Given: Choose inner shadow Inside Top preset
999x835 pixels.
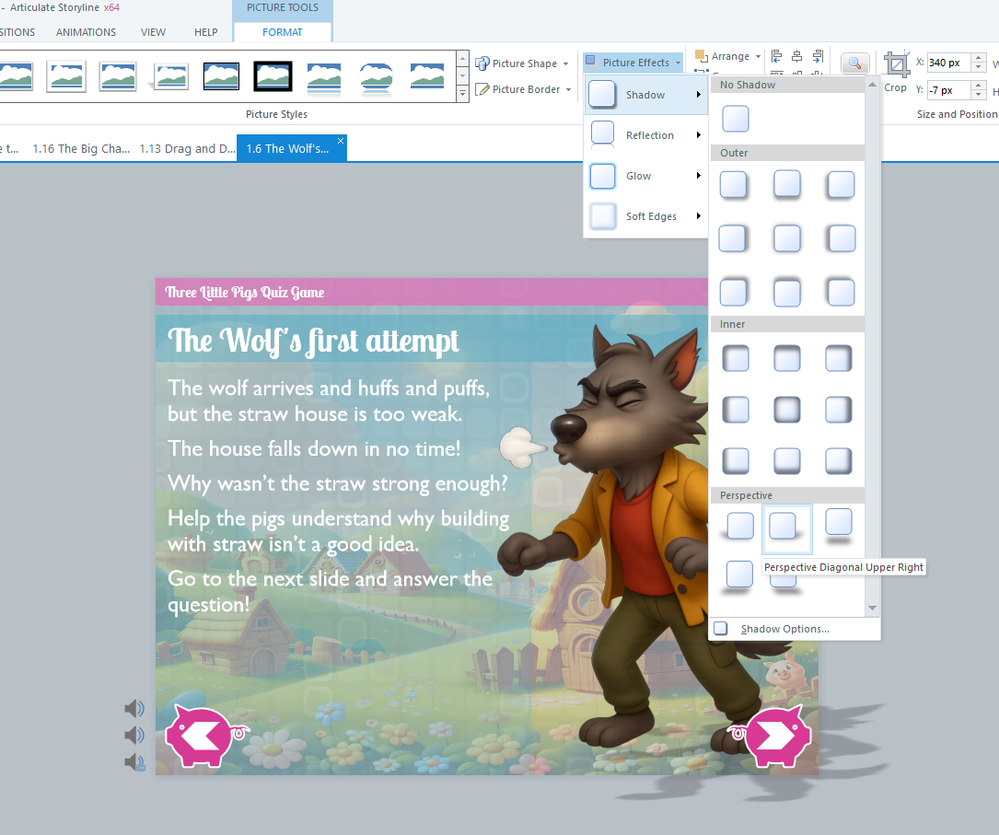Looking at the screenshot, I should 787,359.
